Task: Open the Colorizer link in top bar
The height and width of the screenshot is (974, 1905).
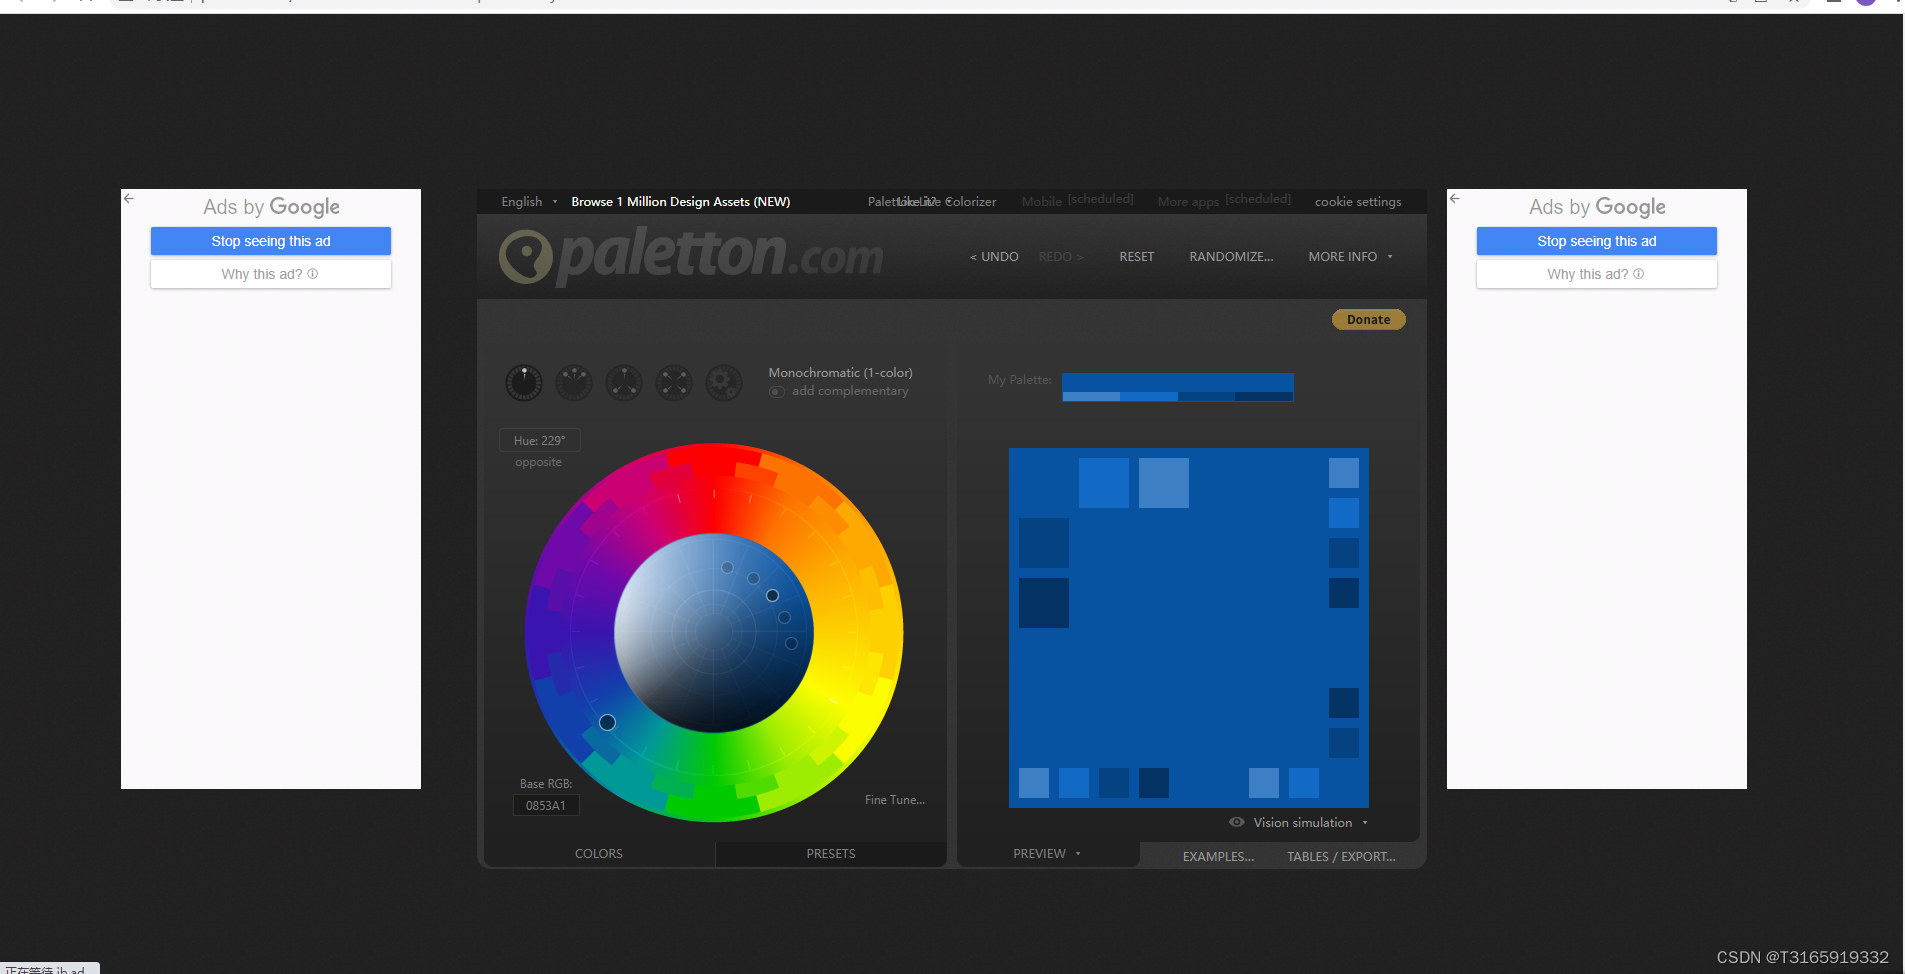Action: tap(971, 202)
